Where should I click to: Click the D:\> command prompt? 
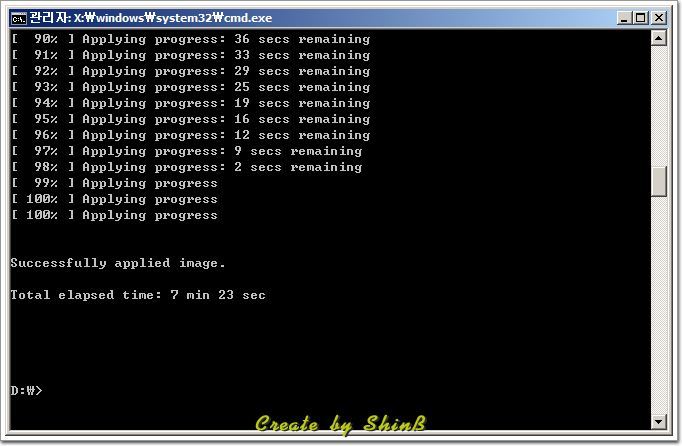point(27,390)
